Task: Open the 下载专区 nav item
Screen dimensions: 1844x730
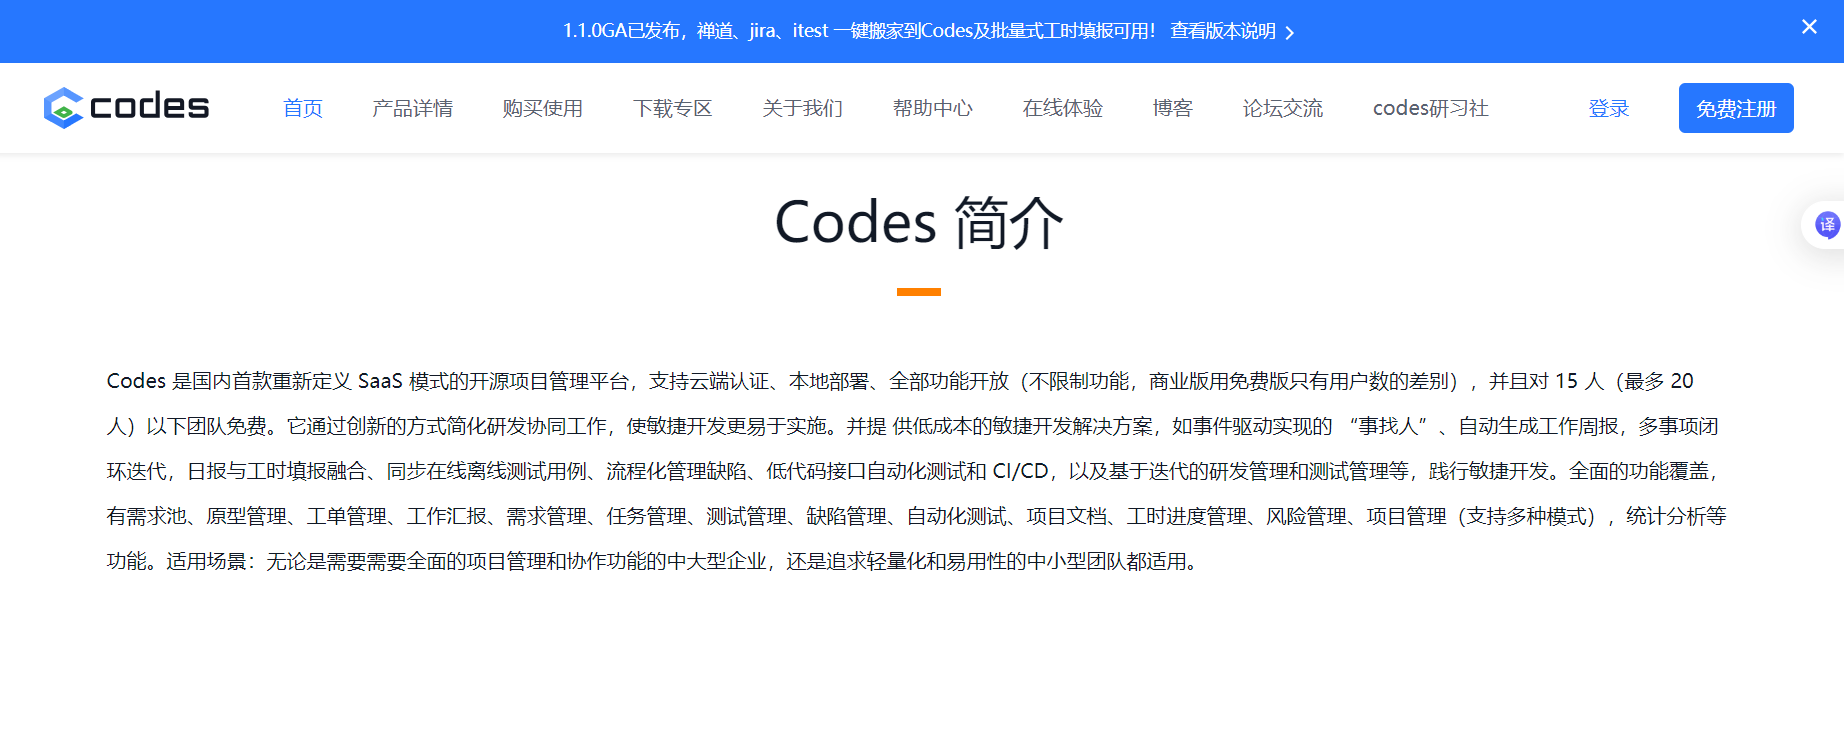Action: tap(673, 108)
